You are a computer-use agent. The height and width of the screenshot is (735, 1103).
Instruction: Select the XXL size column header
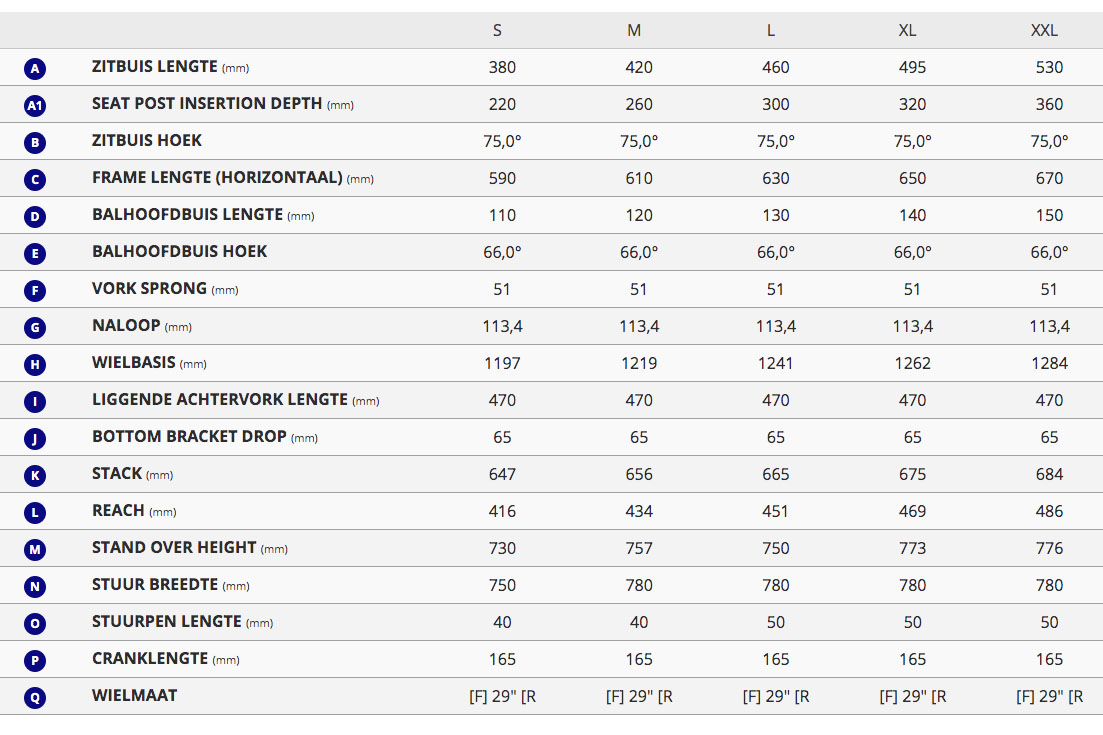pos(1044,30)
